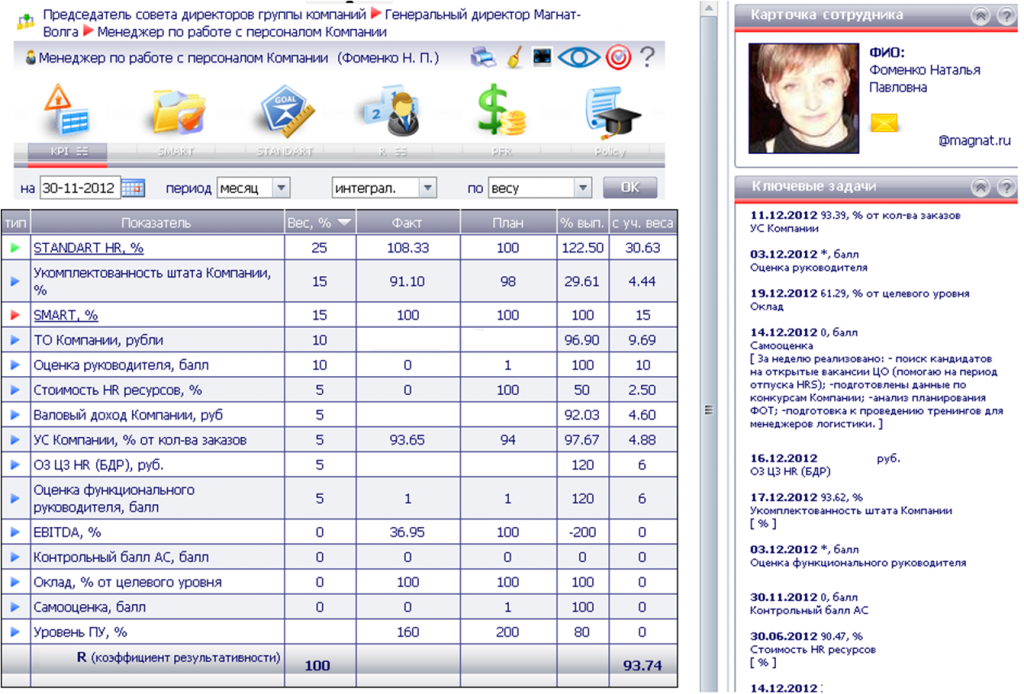
Task: Expand the ТО Компании, рубли row arrow
Action: [x=15, y=340]
